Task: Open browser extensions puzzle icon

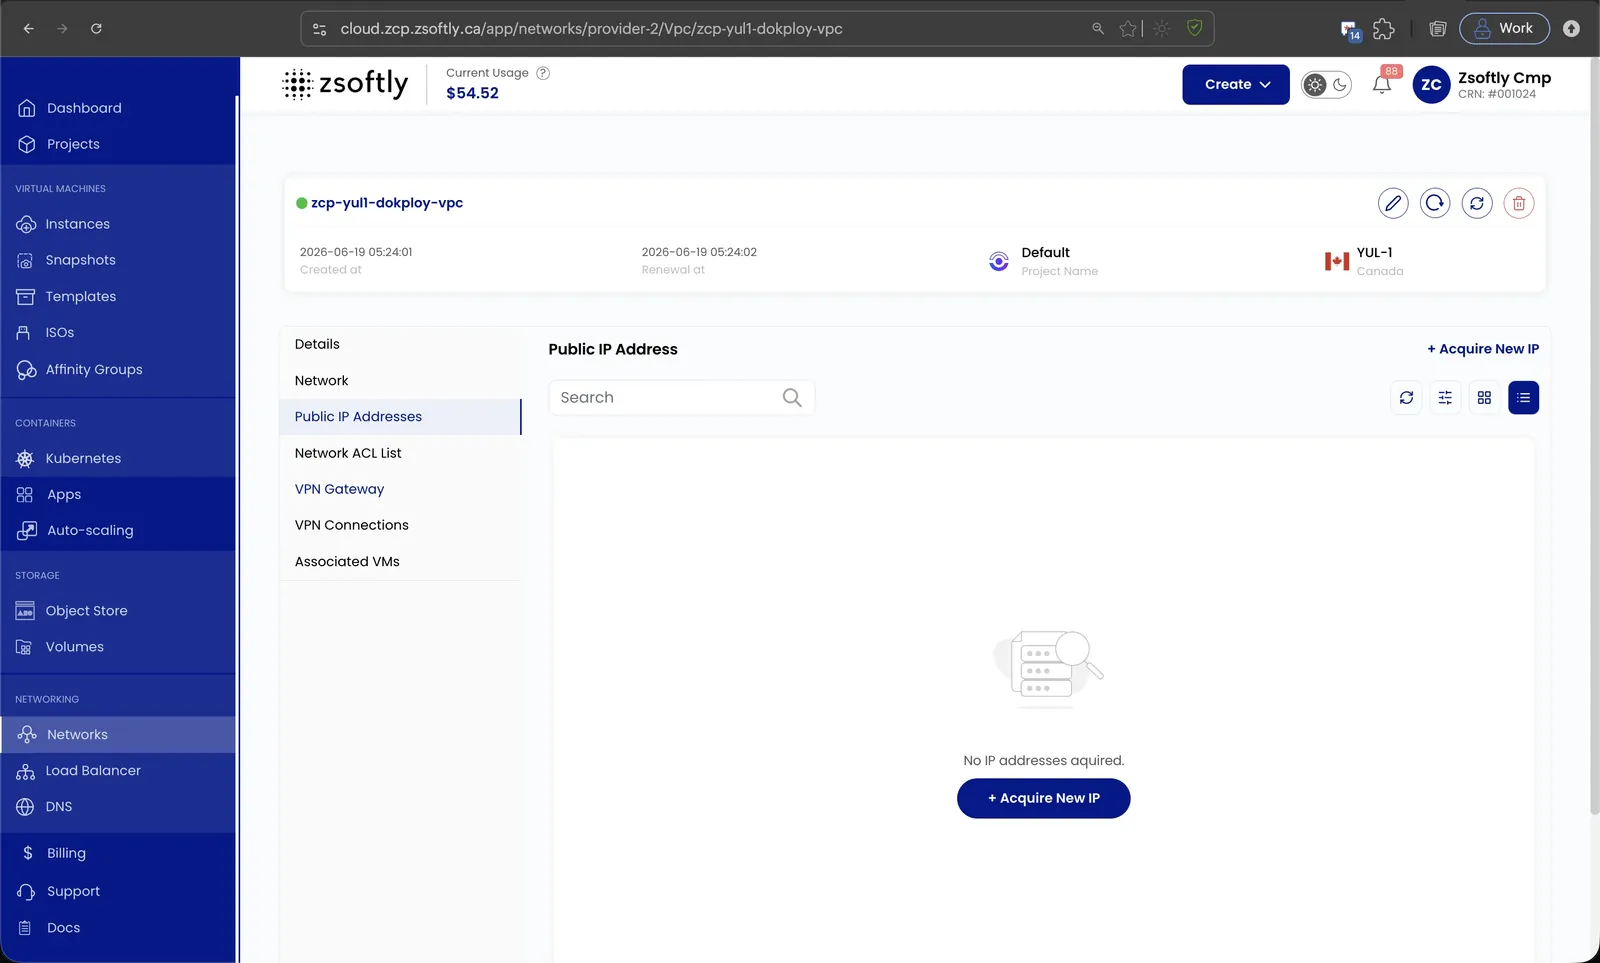Action: coord(1384,29)
